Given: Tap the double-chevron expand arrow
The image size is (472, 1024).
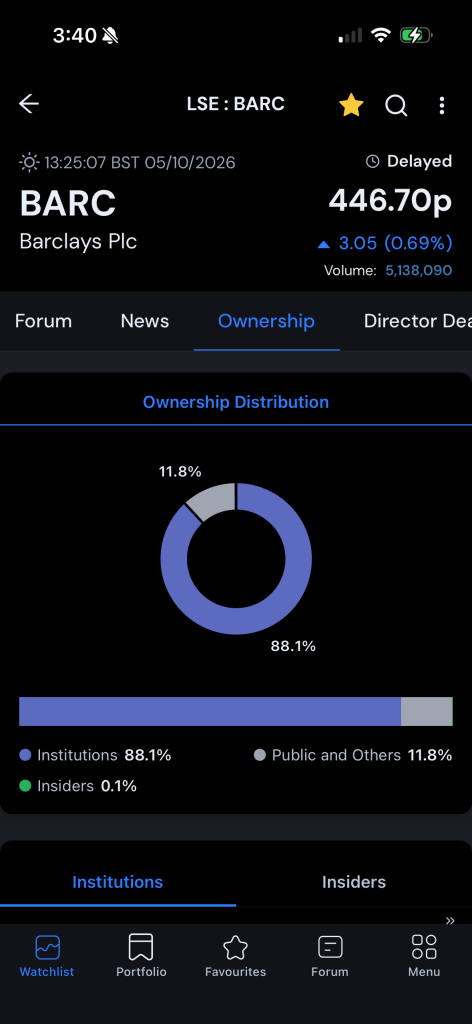Looking at the screenshot, I should coord(450,921).
